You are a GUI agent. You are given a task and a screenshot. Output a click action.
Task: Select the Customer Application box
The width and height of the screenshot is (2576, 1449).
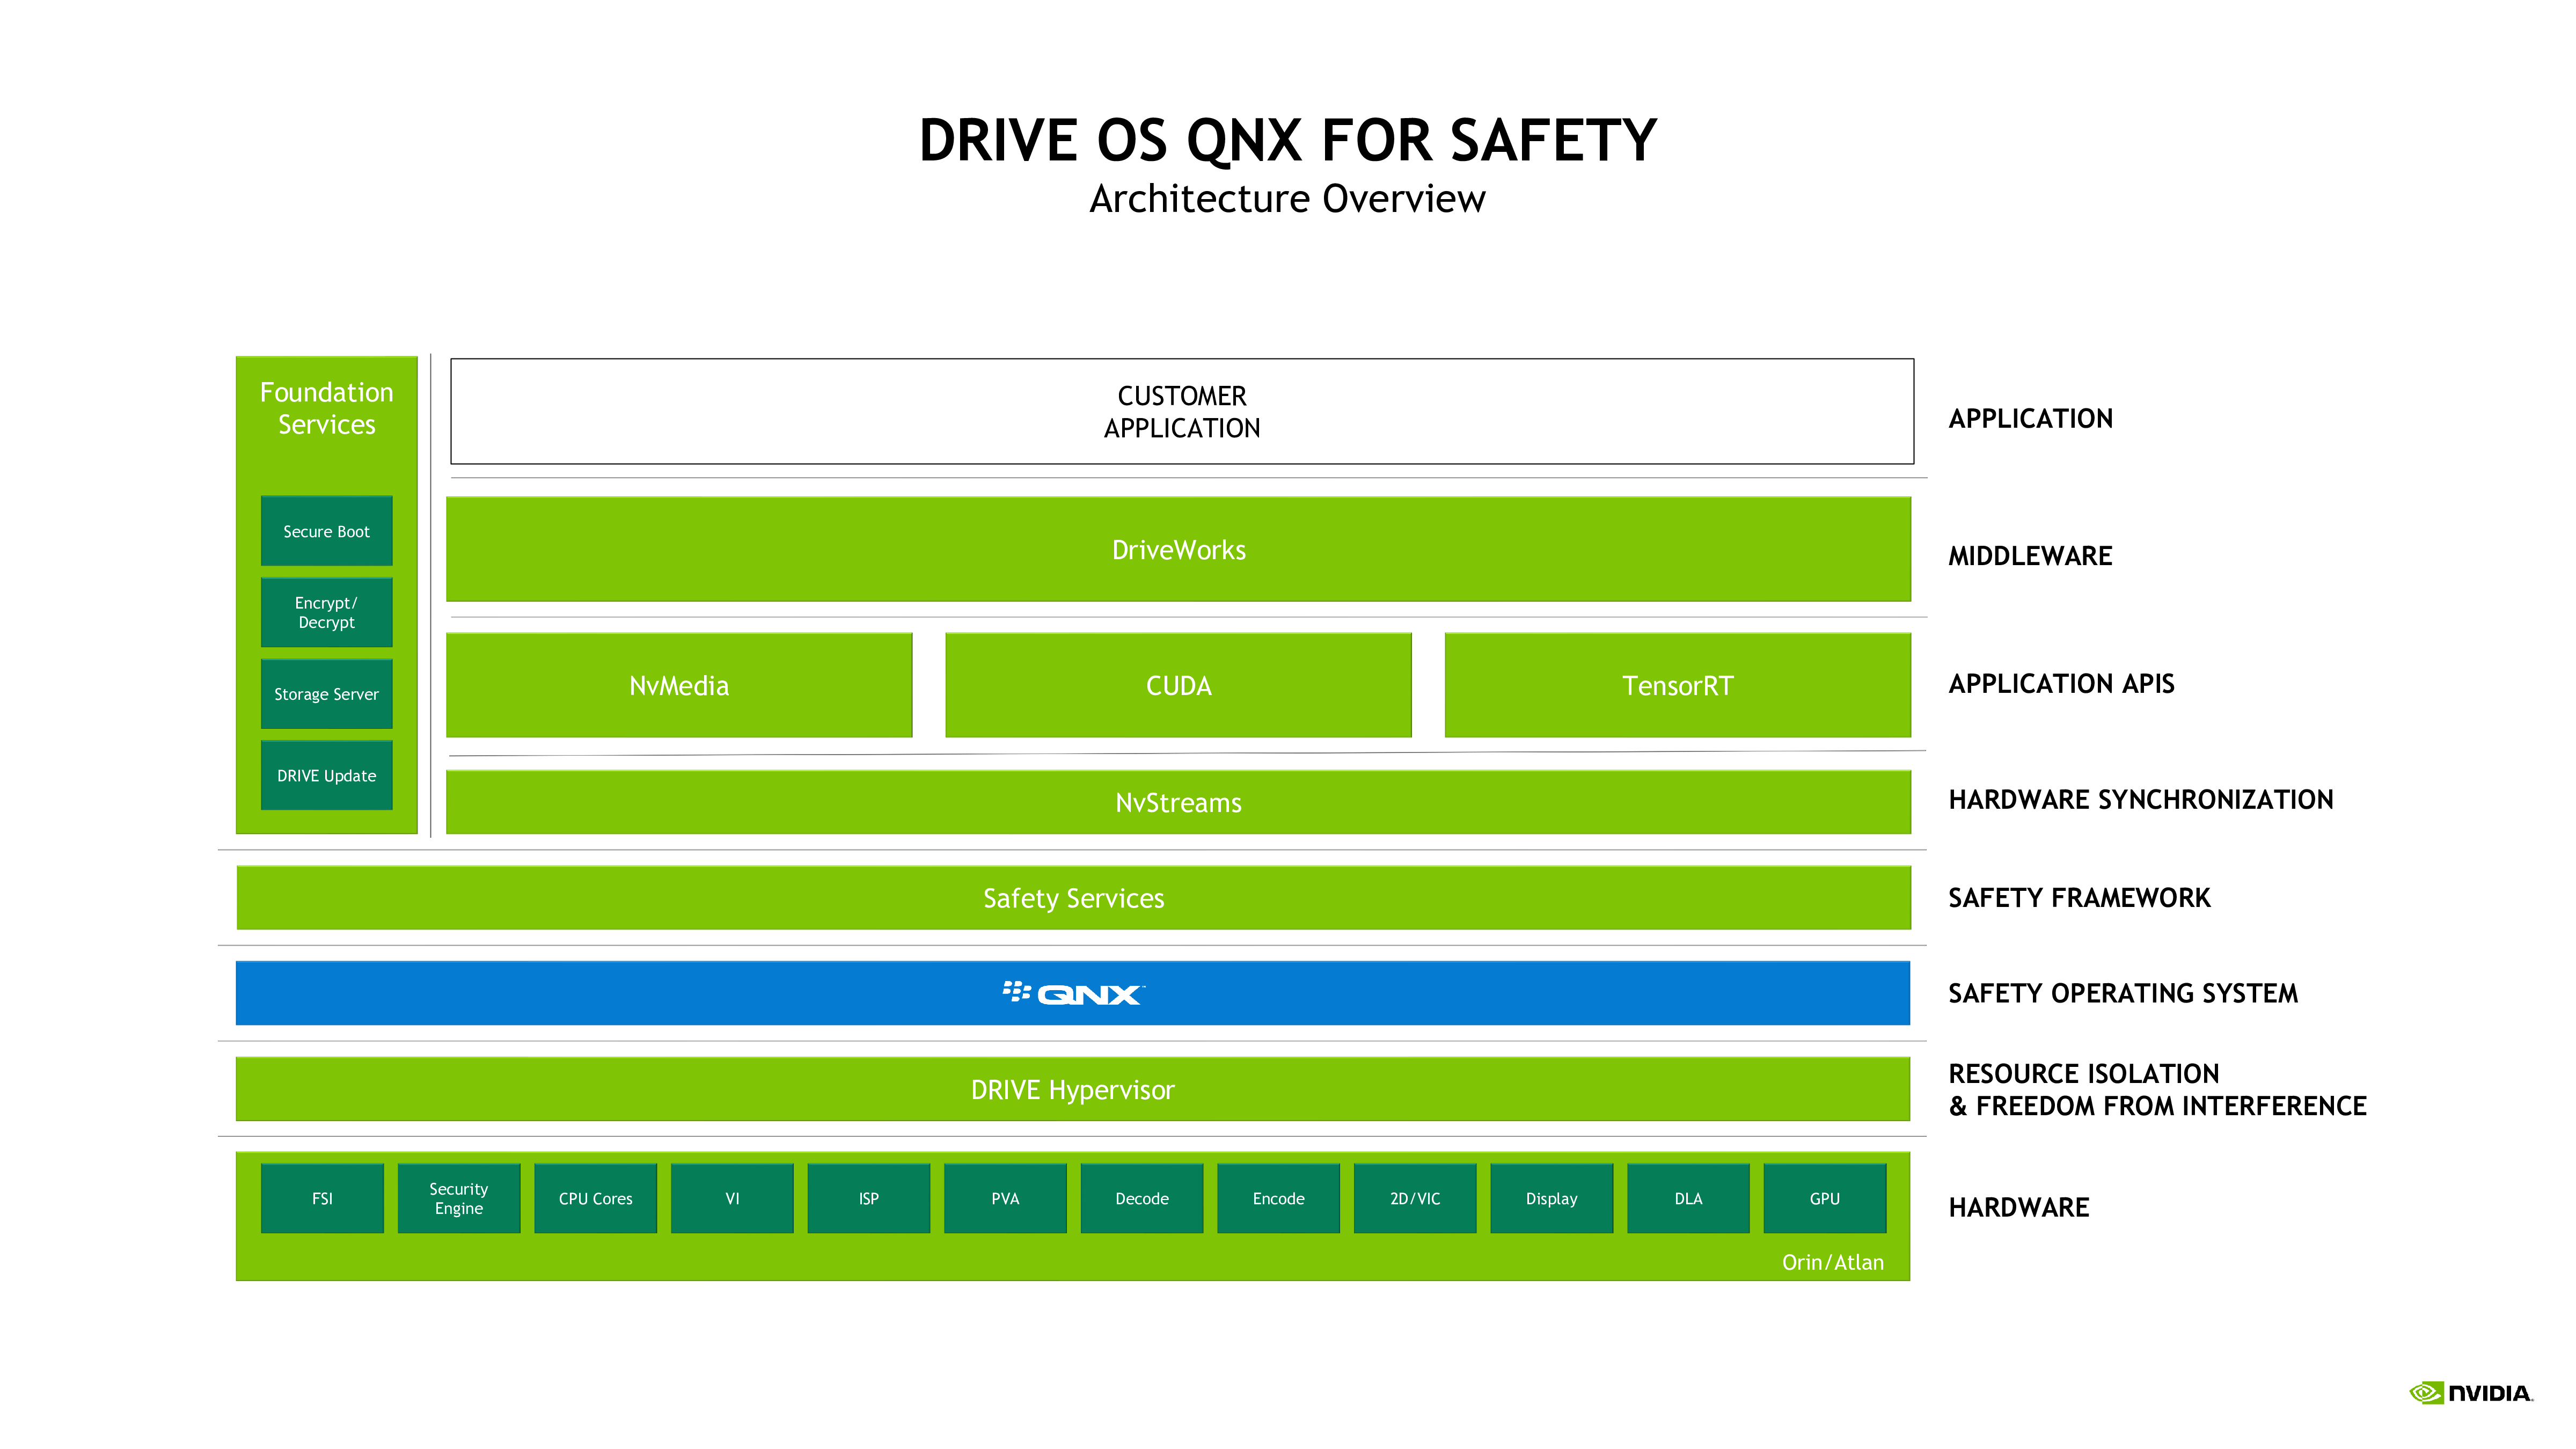click(x=1182, y=411)
